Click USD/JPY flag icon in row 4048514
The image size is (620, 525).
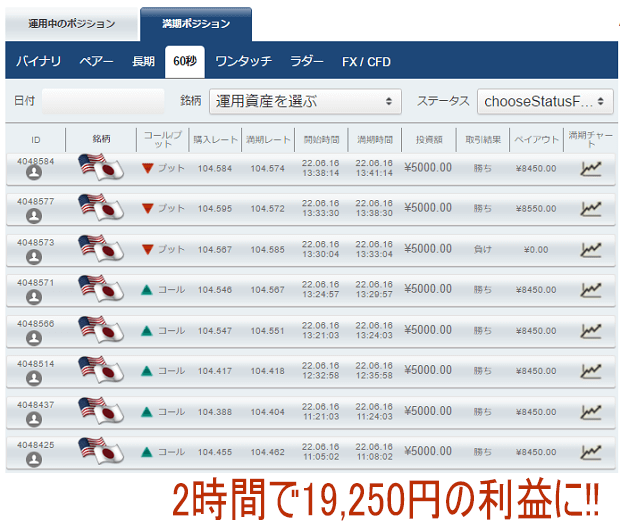pyautogui.click(x=101, y=370)
